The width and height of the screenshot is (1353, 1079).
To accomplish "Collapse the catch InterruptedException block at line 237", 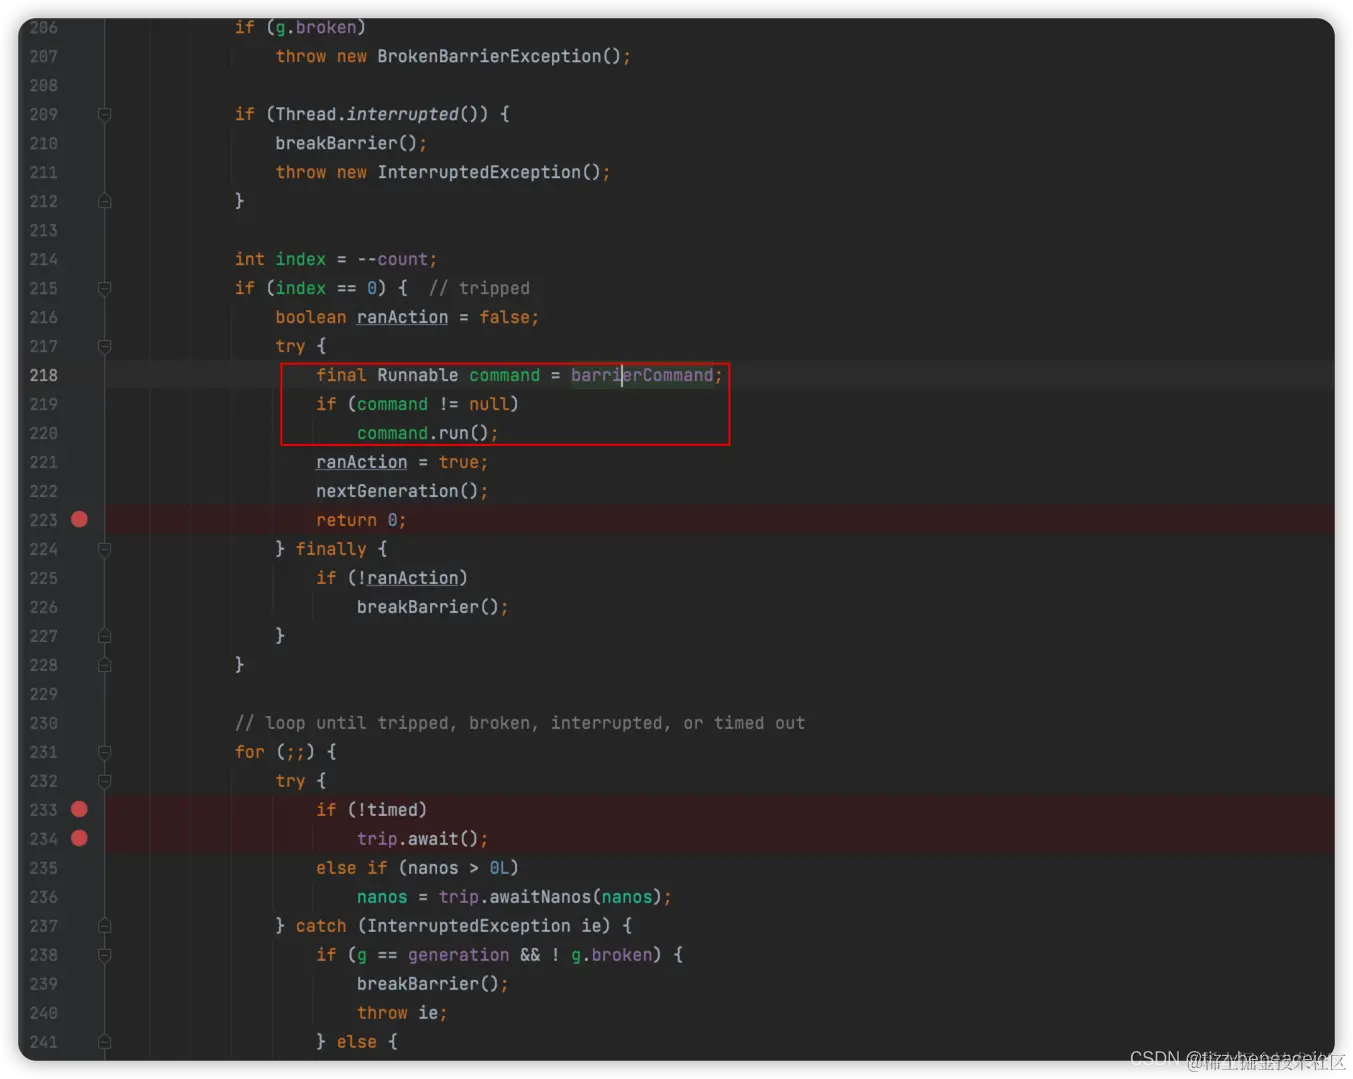I will coord(104,926).
